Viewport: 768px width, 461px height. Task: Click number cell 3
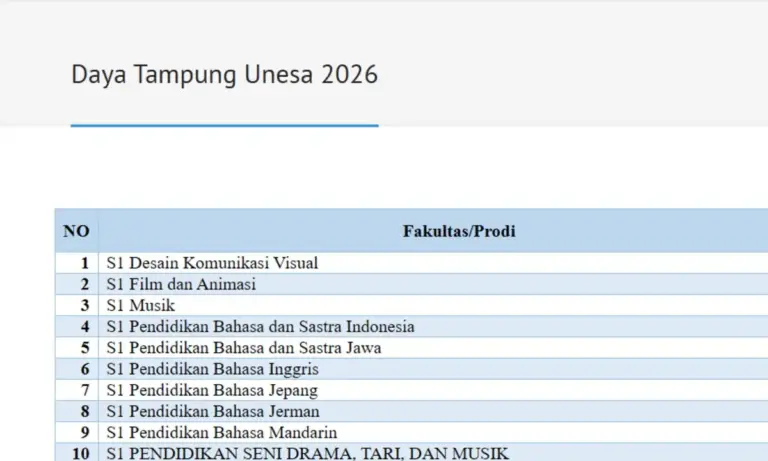pyautogui.click(x=77, y=305)
